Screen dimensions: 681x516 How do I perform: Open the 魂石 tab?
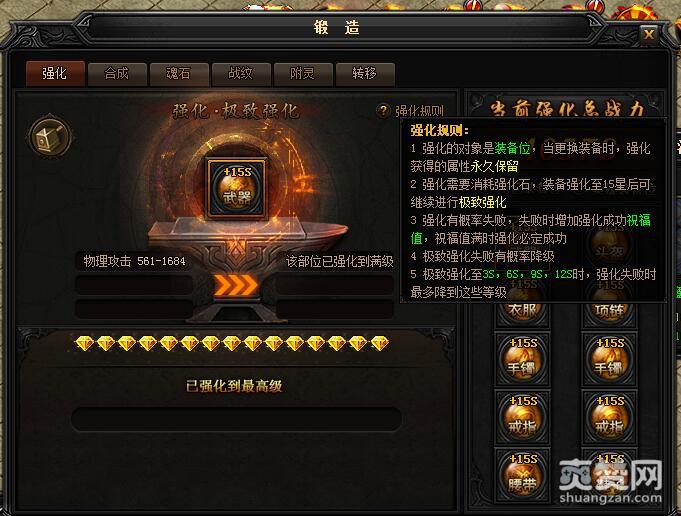(x=179, y=73)
